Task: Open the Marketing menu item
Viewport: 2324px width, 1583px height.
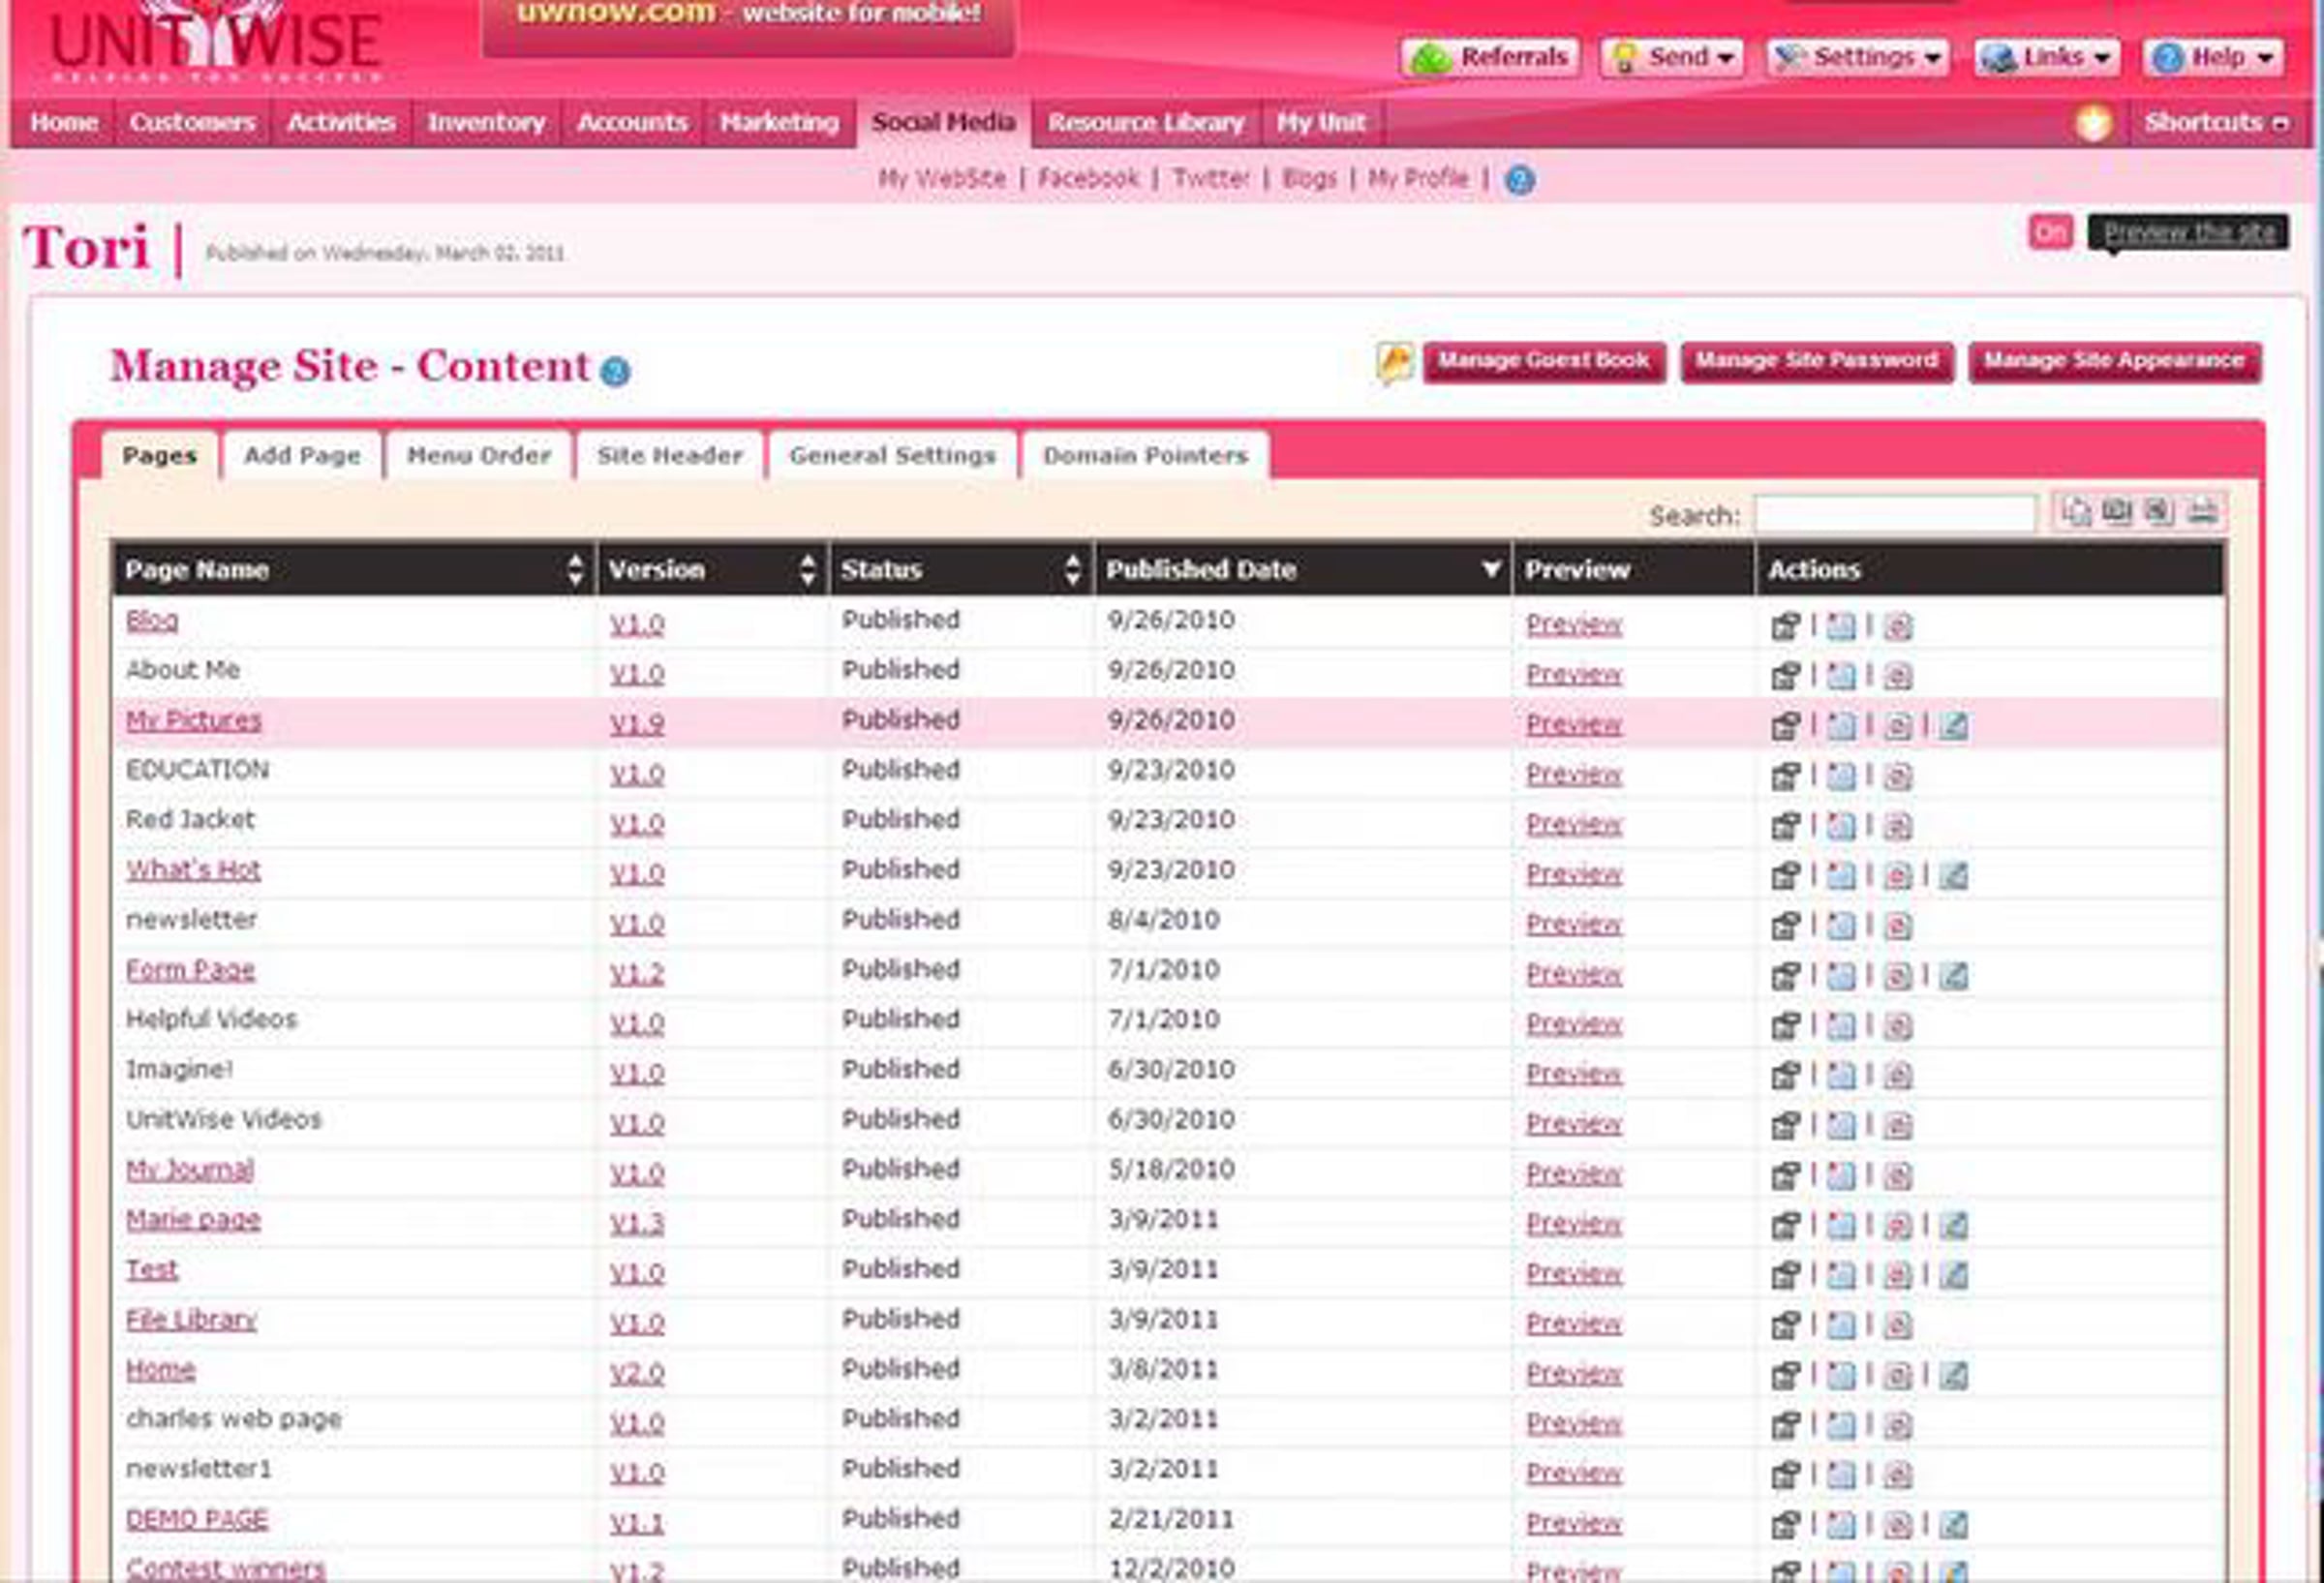Action: pyautogui.click(x=779, y=123)
